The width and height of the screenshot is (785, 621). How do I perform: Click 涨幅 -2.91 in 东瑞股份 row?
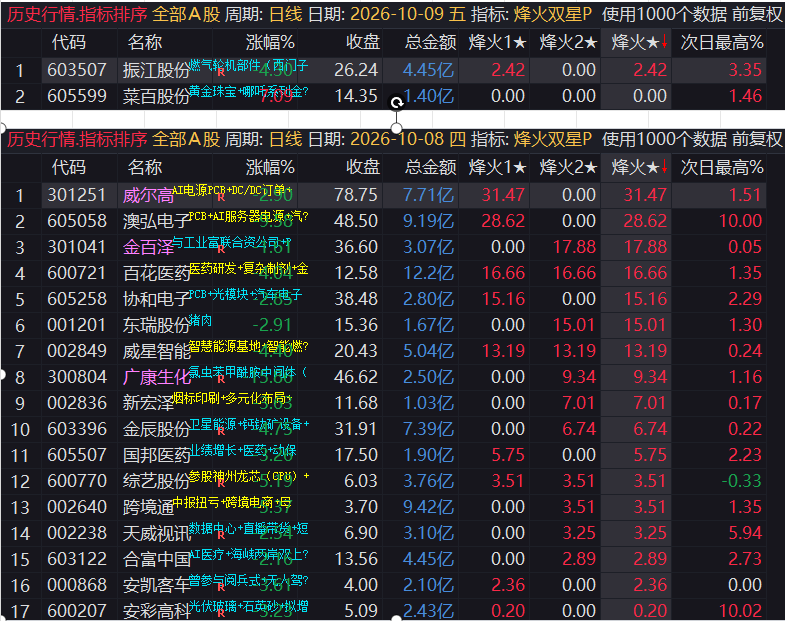click(272, 325)
